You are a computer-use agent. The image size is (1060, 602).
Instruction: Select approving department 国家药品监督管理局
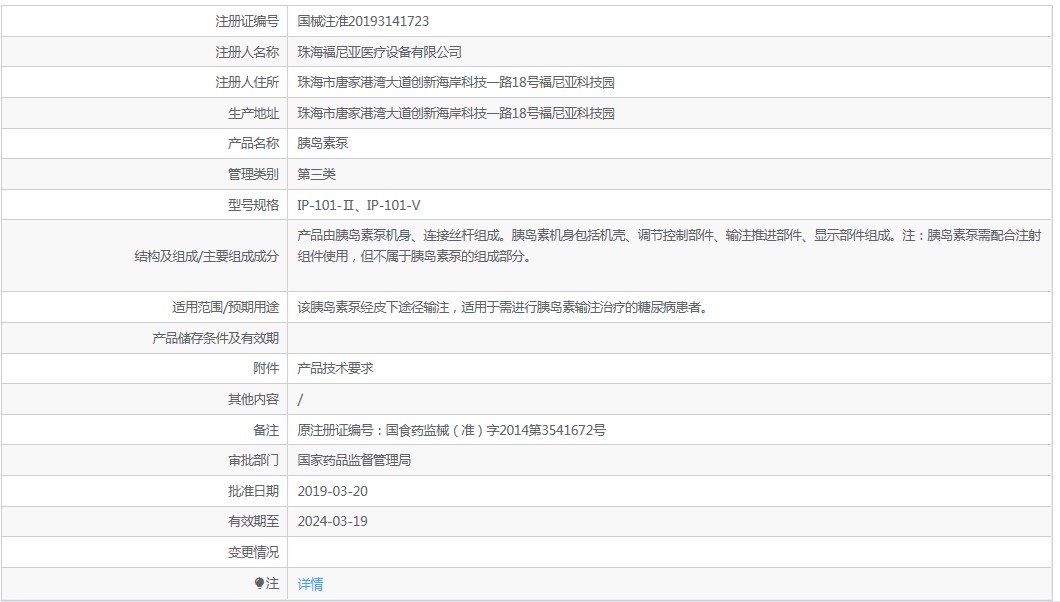tap(354, 460)
